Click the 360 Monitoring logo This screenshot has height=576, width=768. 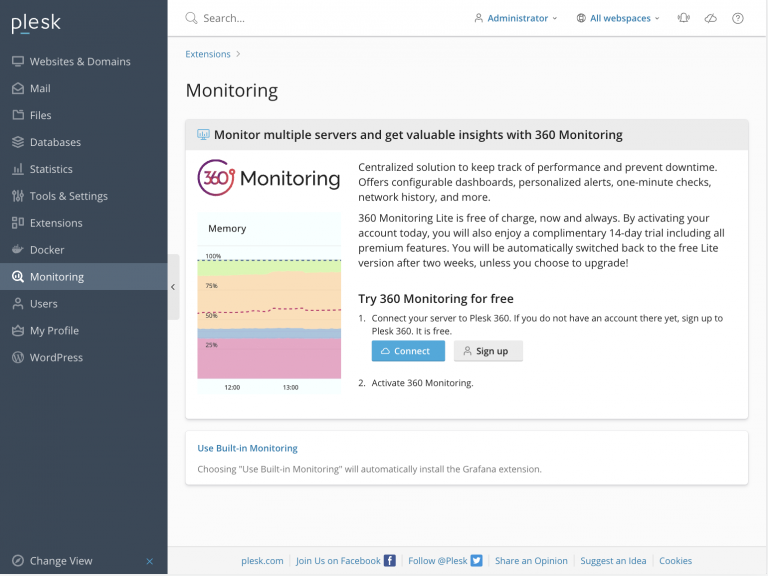pos(268,178)
